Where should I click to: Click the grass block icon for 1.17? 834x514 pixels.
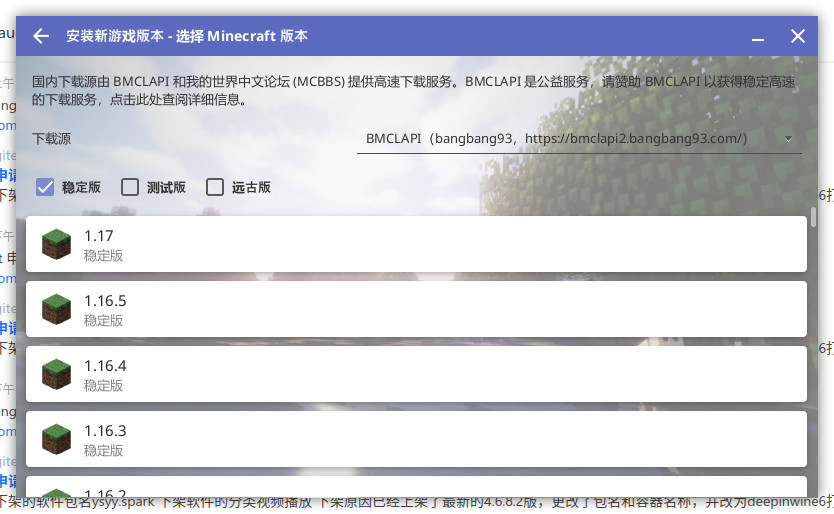56,244
